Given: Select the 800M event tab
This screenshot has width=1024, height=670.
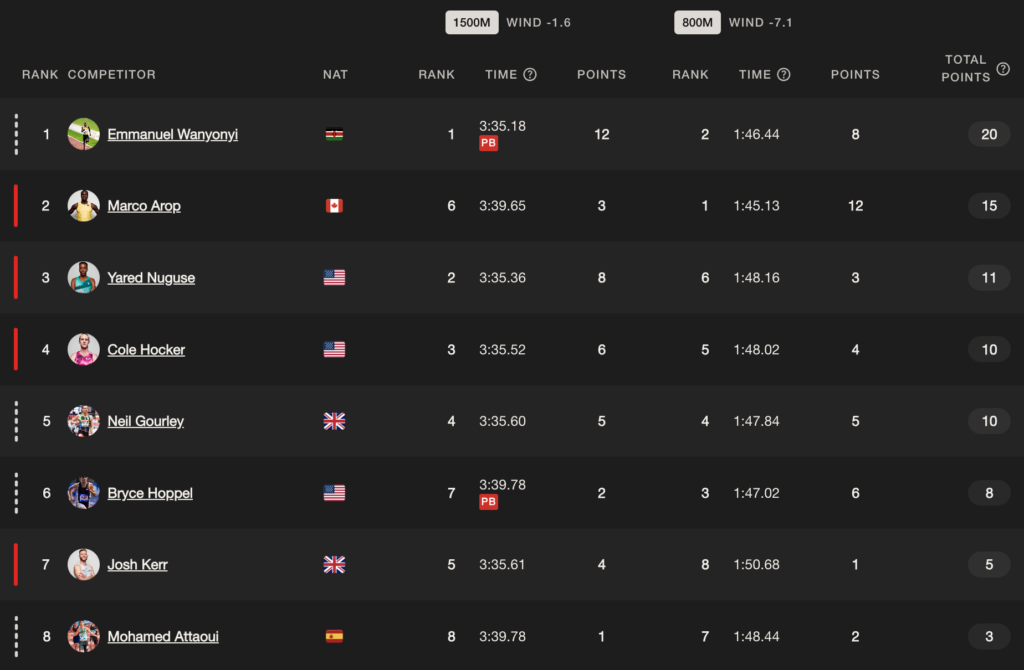Looking at the screenshot, I should point(697,22).
